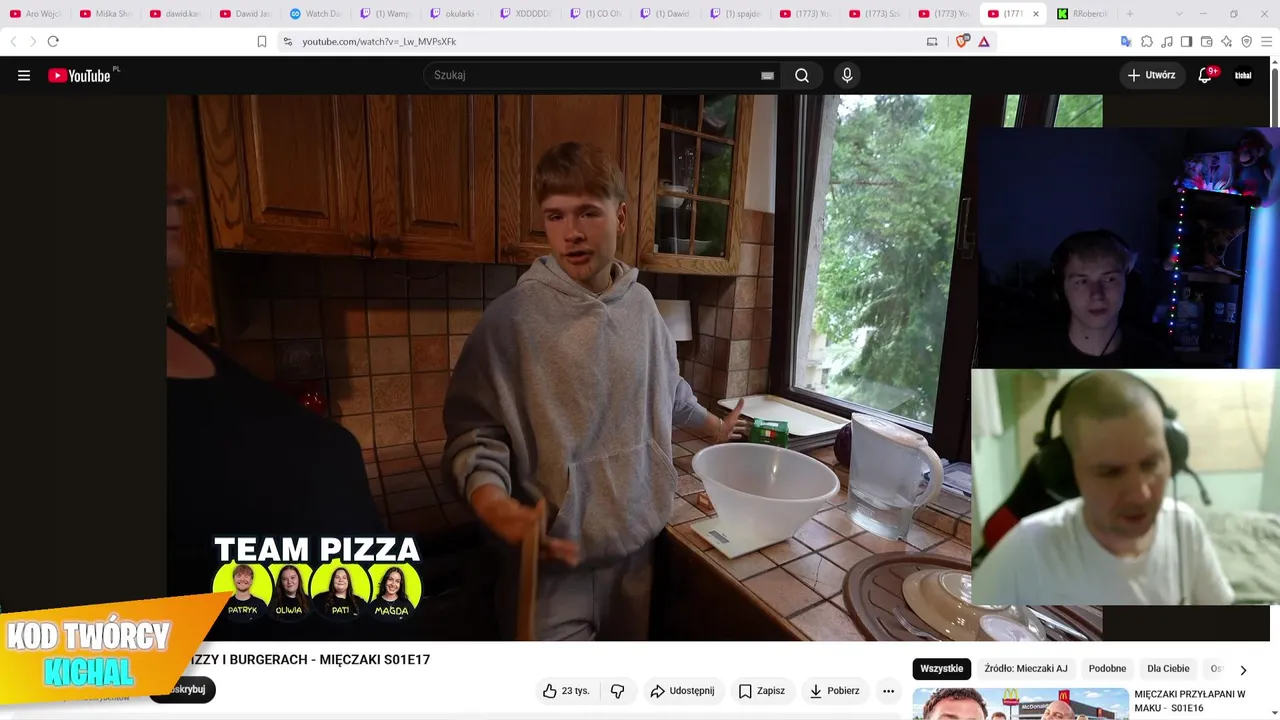Open the translate extension icon

point(1126,41)
